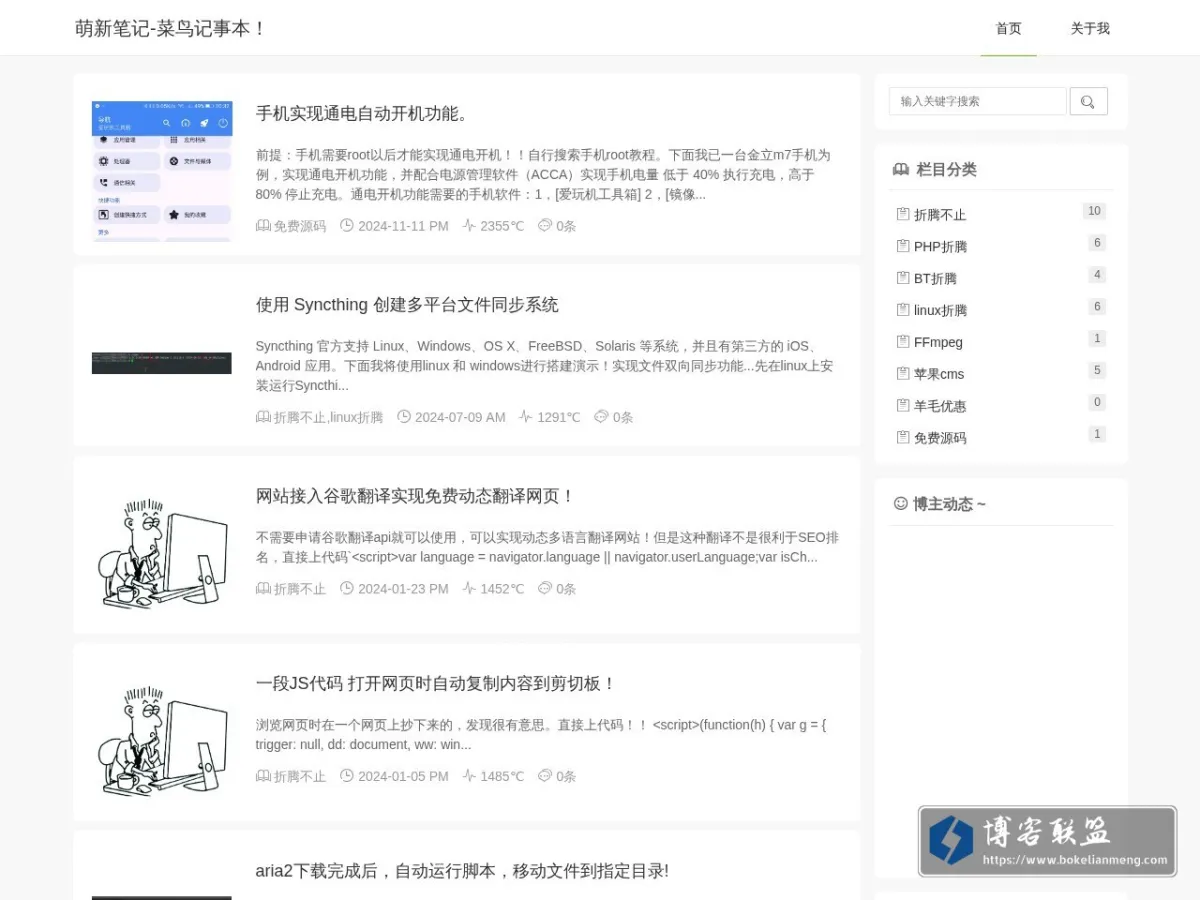This screenshot has width=1200, height=900.
Task: Select FFmpeg category in sidebar
Action: click(x=938, y=342)
